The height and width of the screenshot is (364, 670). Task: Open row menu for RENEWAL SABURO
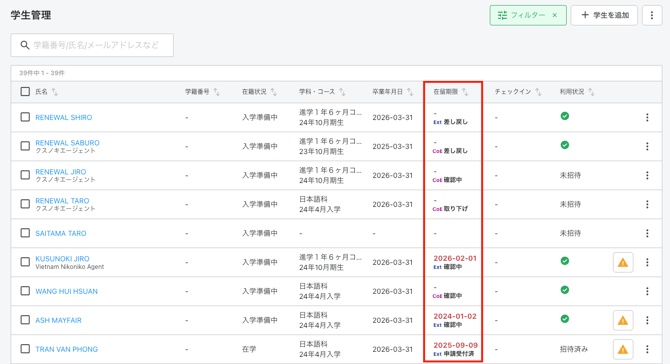coord(647,146)
